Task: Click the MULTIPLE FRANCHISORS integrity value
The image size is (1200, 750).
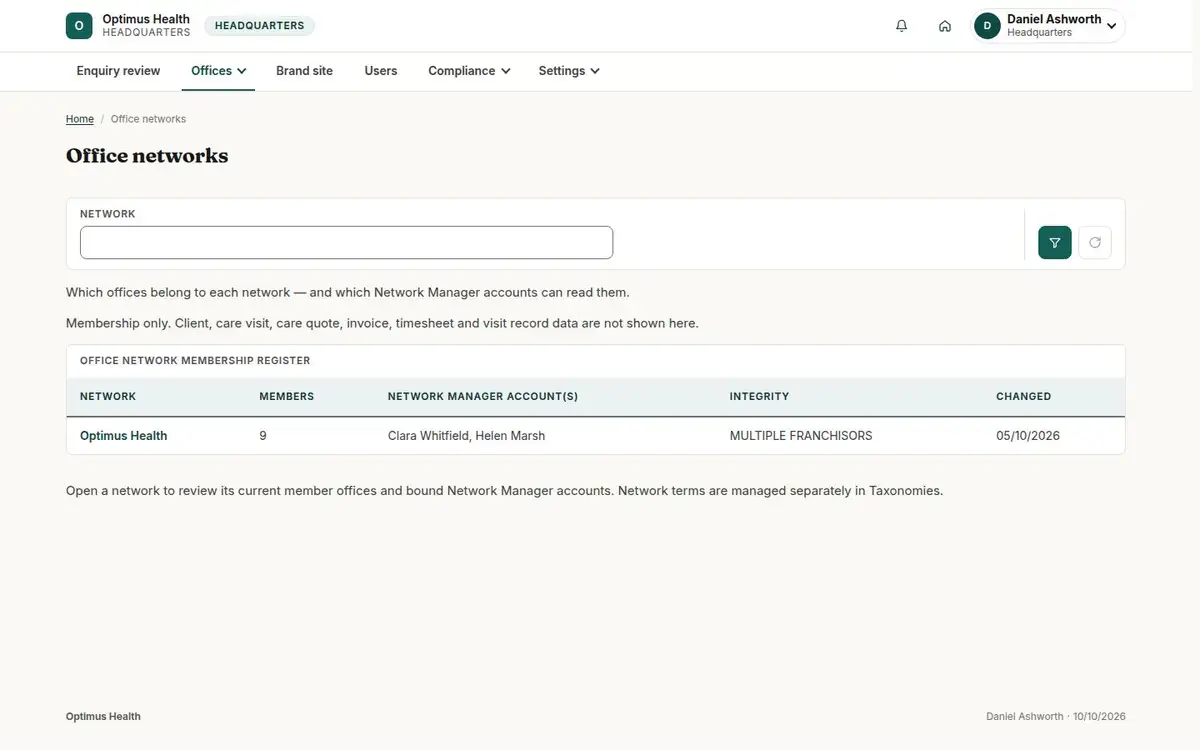Action: (x=801, y=436)
